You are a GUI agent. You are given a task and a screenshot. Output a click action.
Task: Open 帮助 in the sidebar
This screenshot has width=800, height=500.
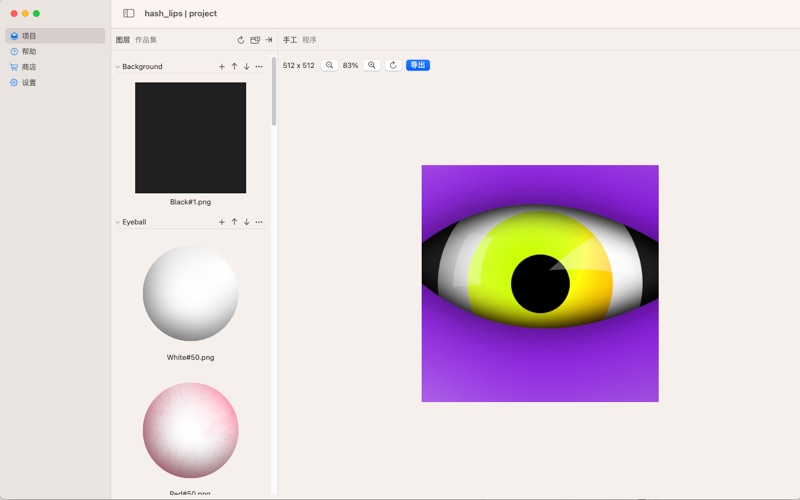29,51
